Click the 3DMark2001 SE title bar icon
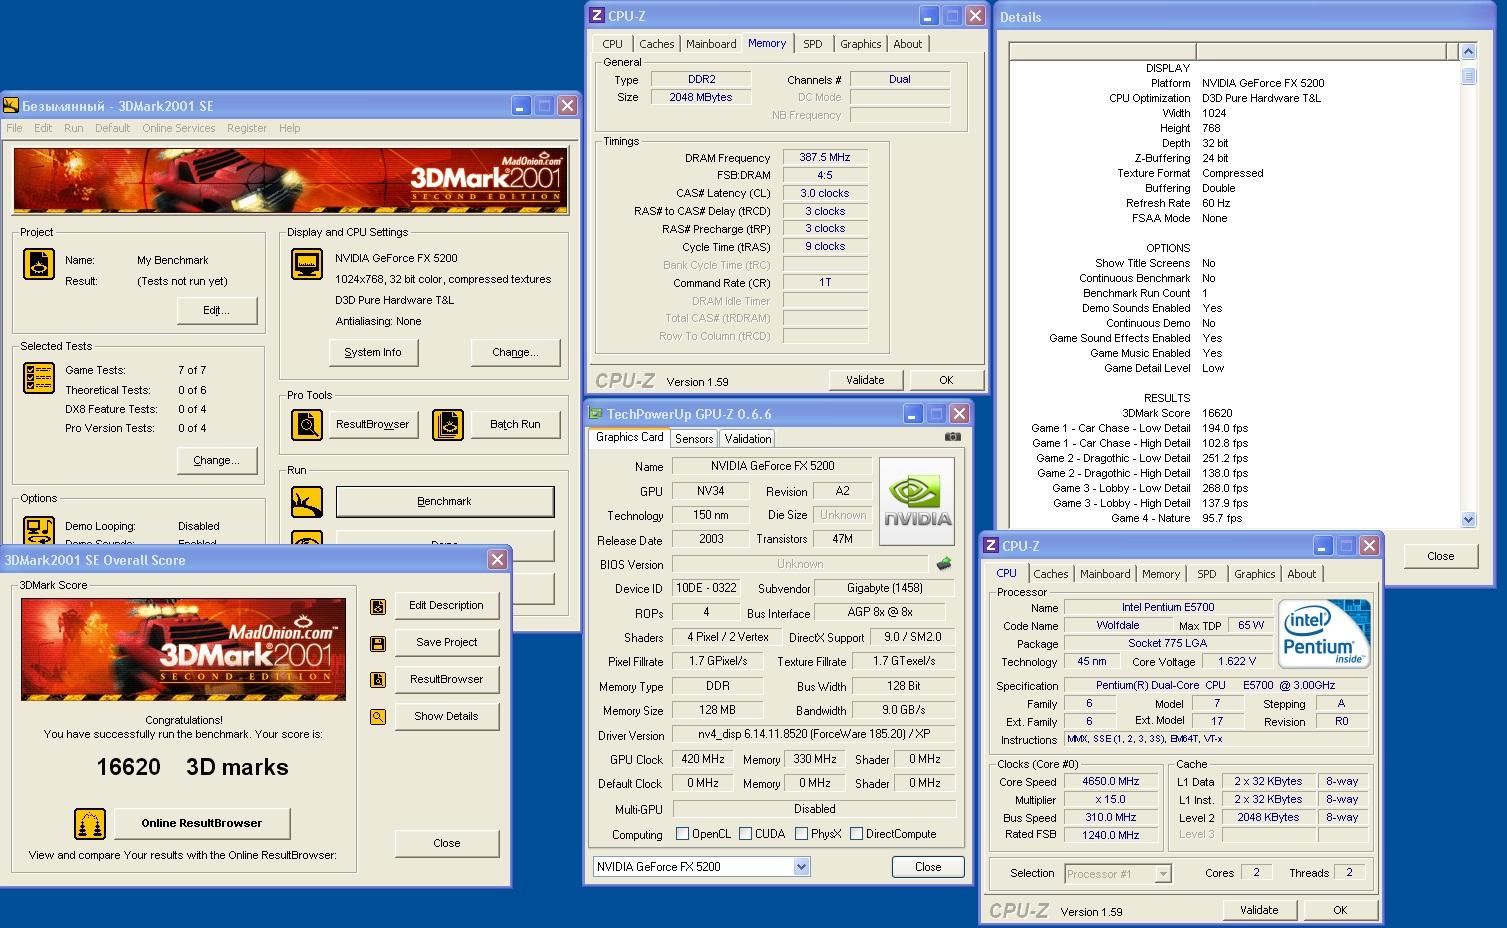This screenshot has height=928, width=1507. pos(11,105)
